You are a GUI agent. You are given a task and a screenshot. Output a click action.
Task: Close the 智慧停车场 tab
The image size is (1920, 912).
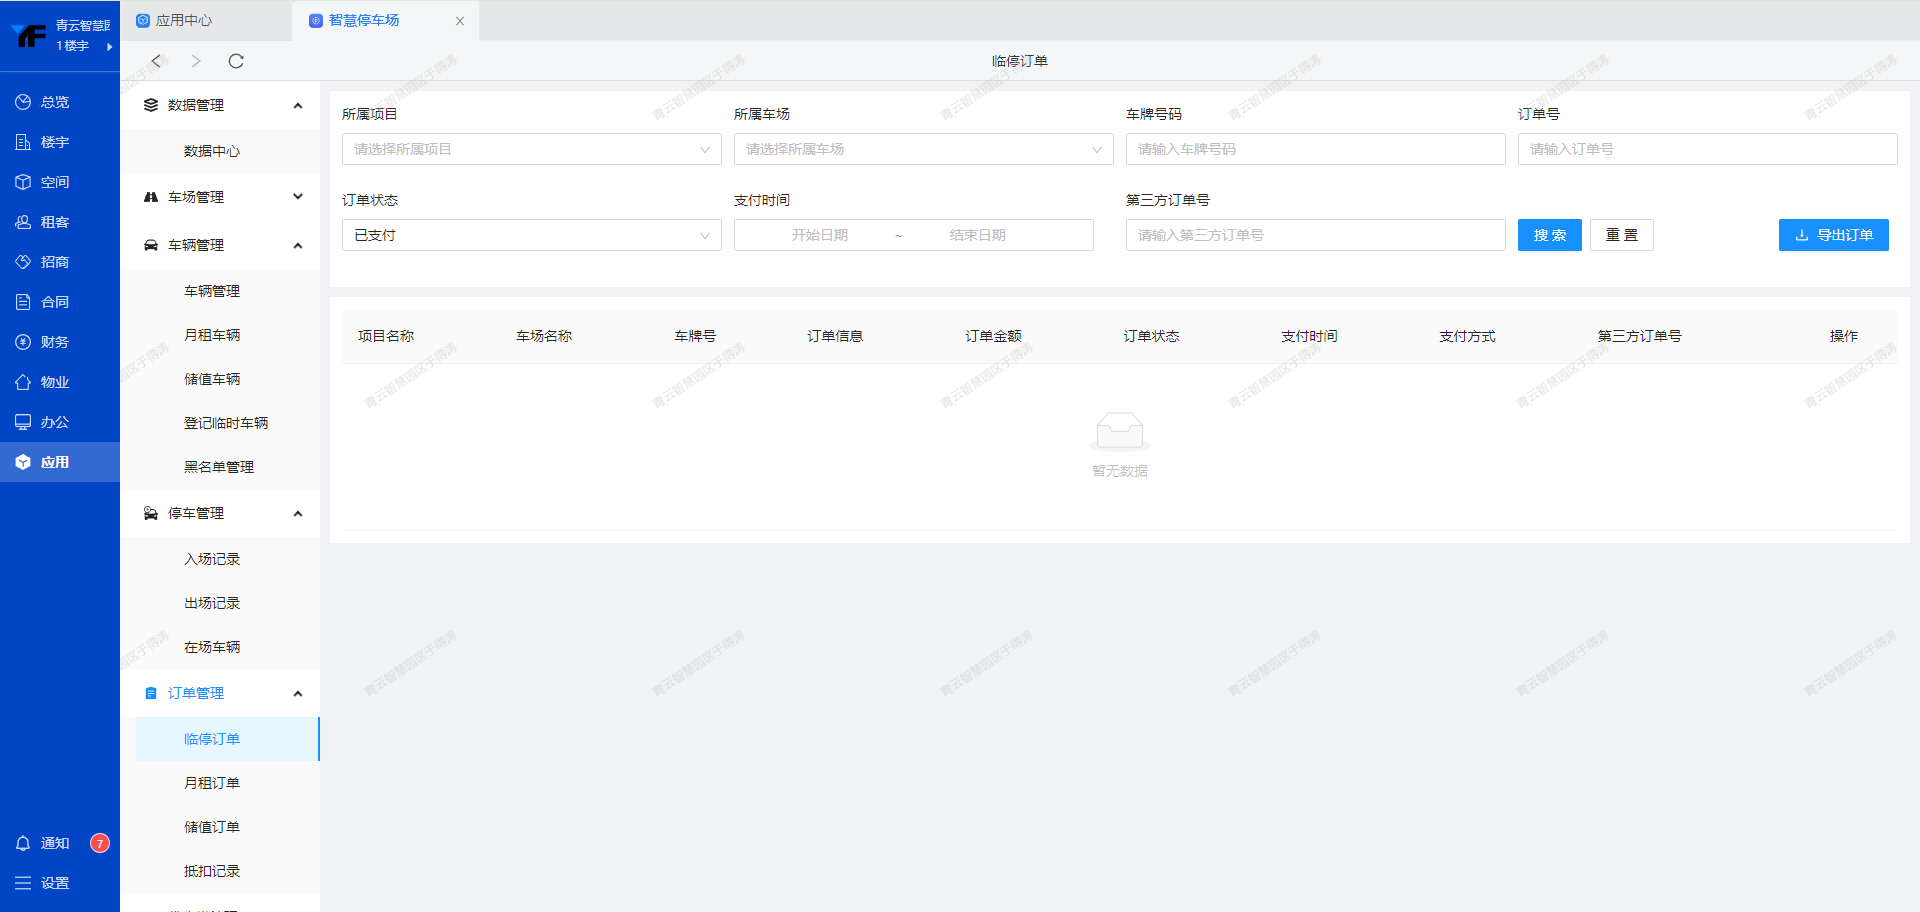460,21
